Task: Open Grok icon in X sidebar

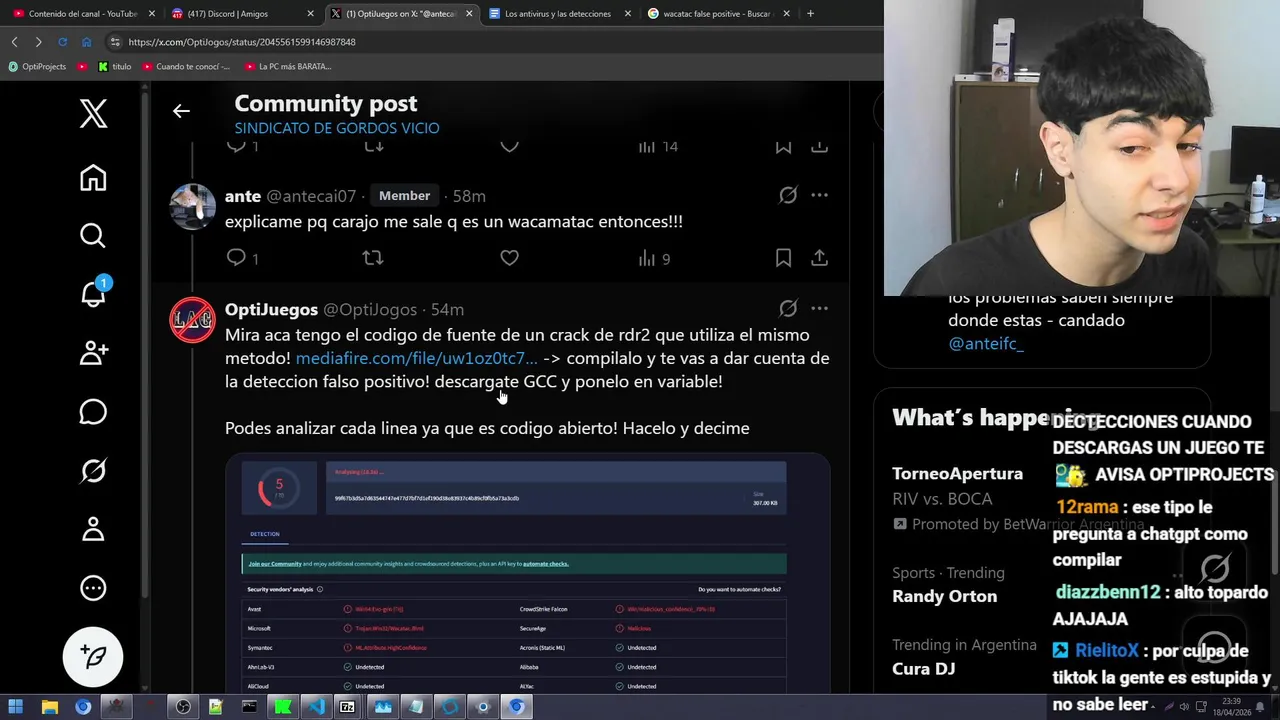Action: 93,470
